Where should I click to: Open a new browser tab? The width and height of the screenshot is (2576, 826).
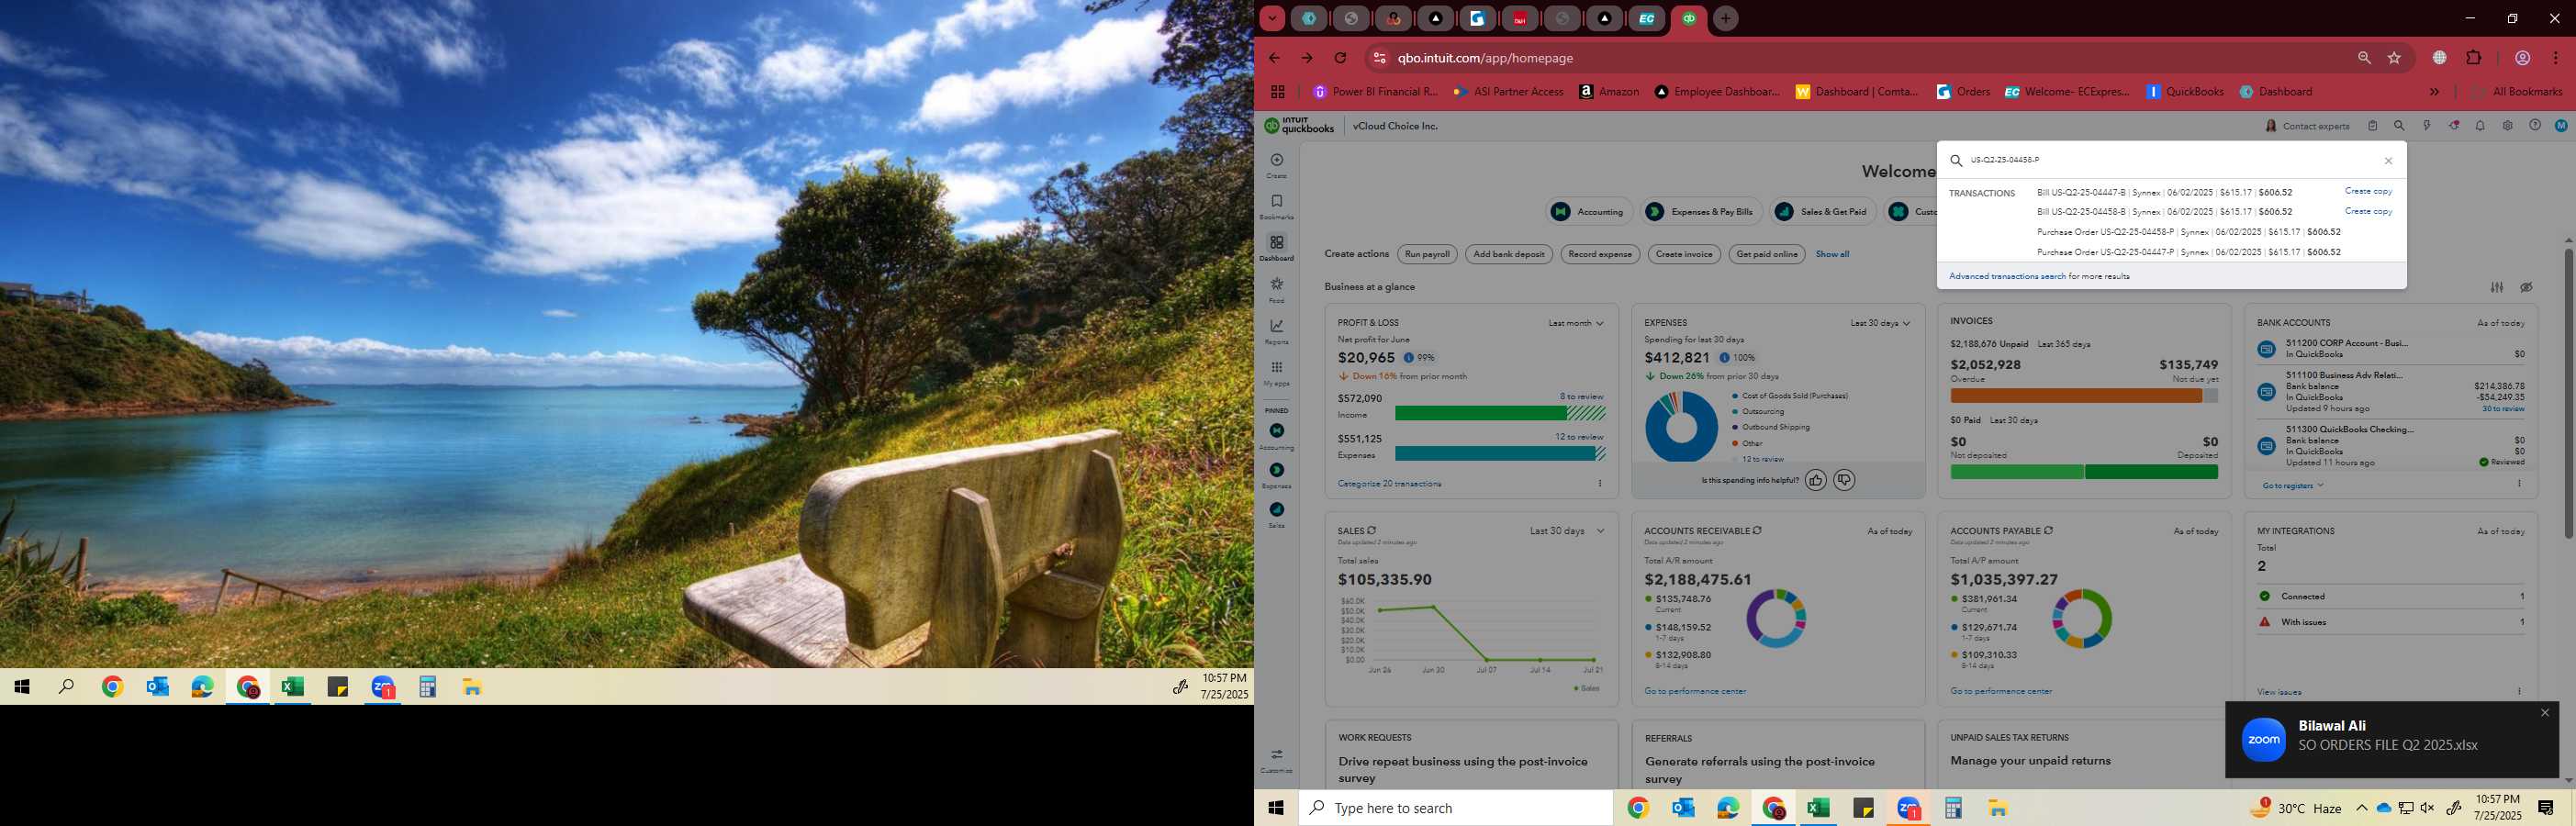[1724, 18]
